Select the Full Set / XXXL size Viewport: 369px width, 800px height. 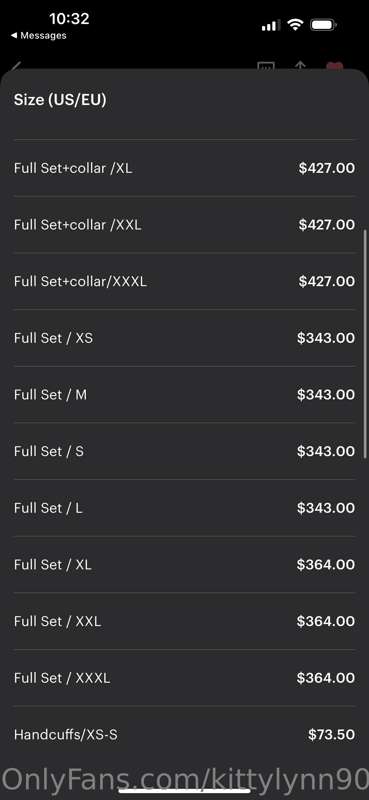click(184, 678)
